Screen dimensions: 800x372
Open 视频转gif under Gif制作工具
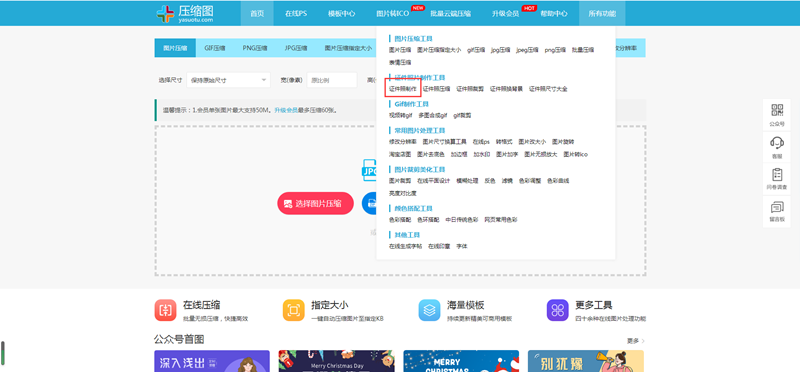pyautogui.click(x=401, y=115)
